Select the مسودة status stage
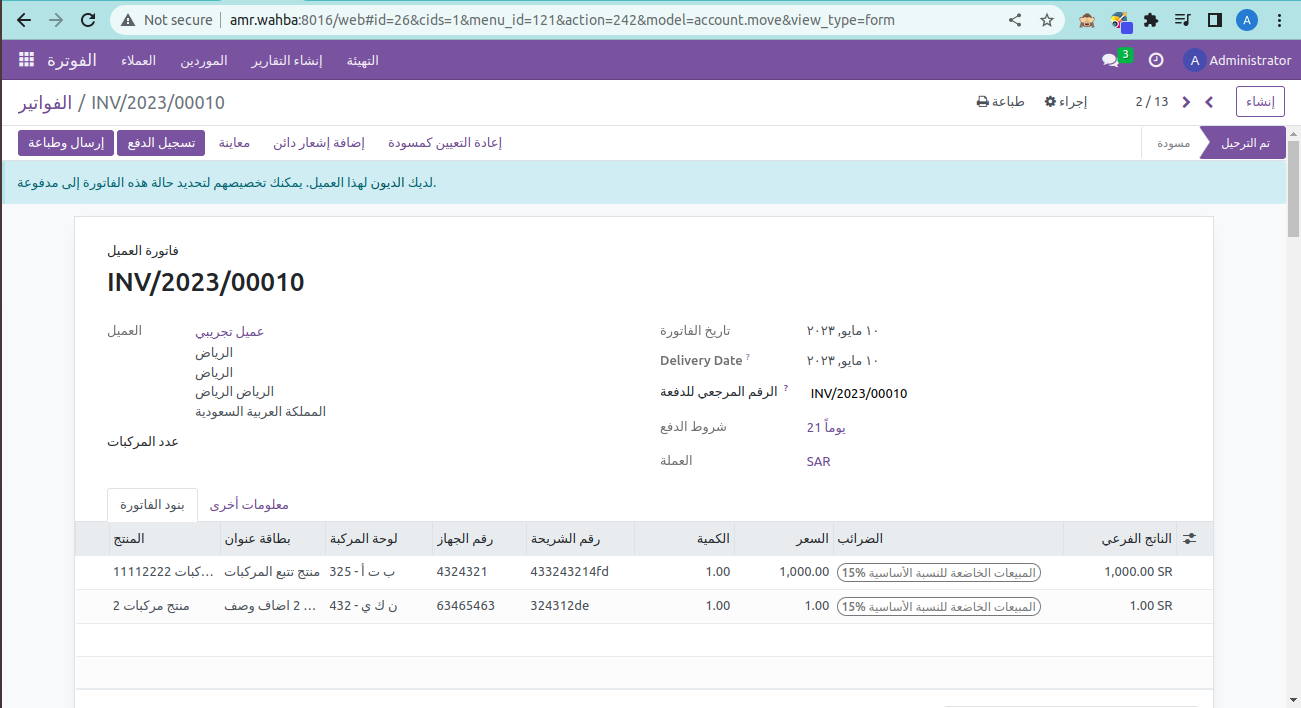The image size is (1301, 708). pyautogui.click(x=1172, y=143)
